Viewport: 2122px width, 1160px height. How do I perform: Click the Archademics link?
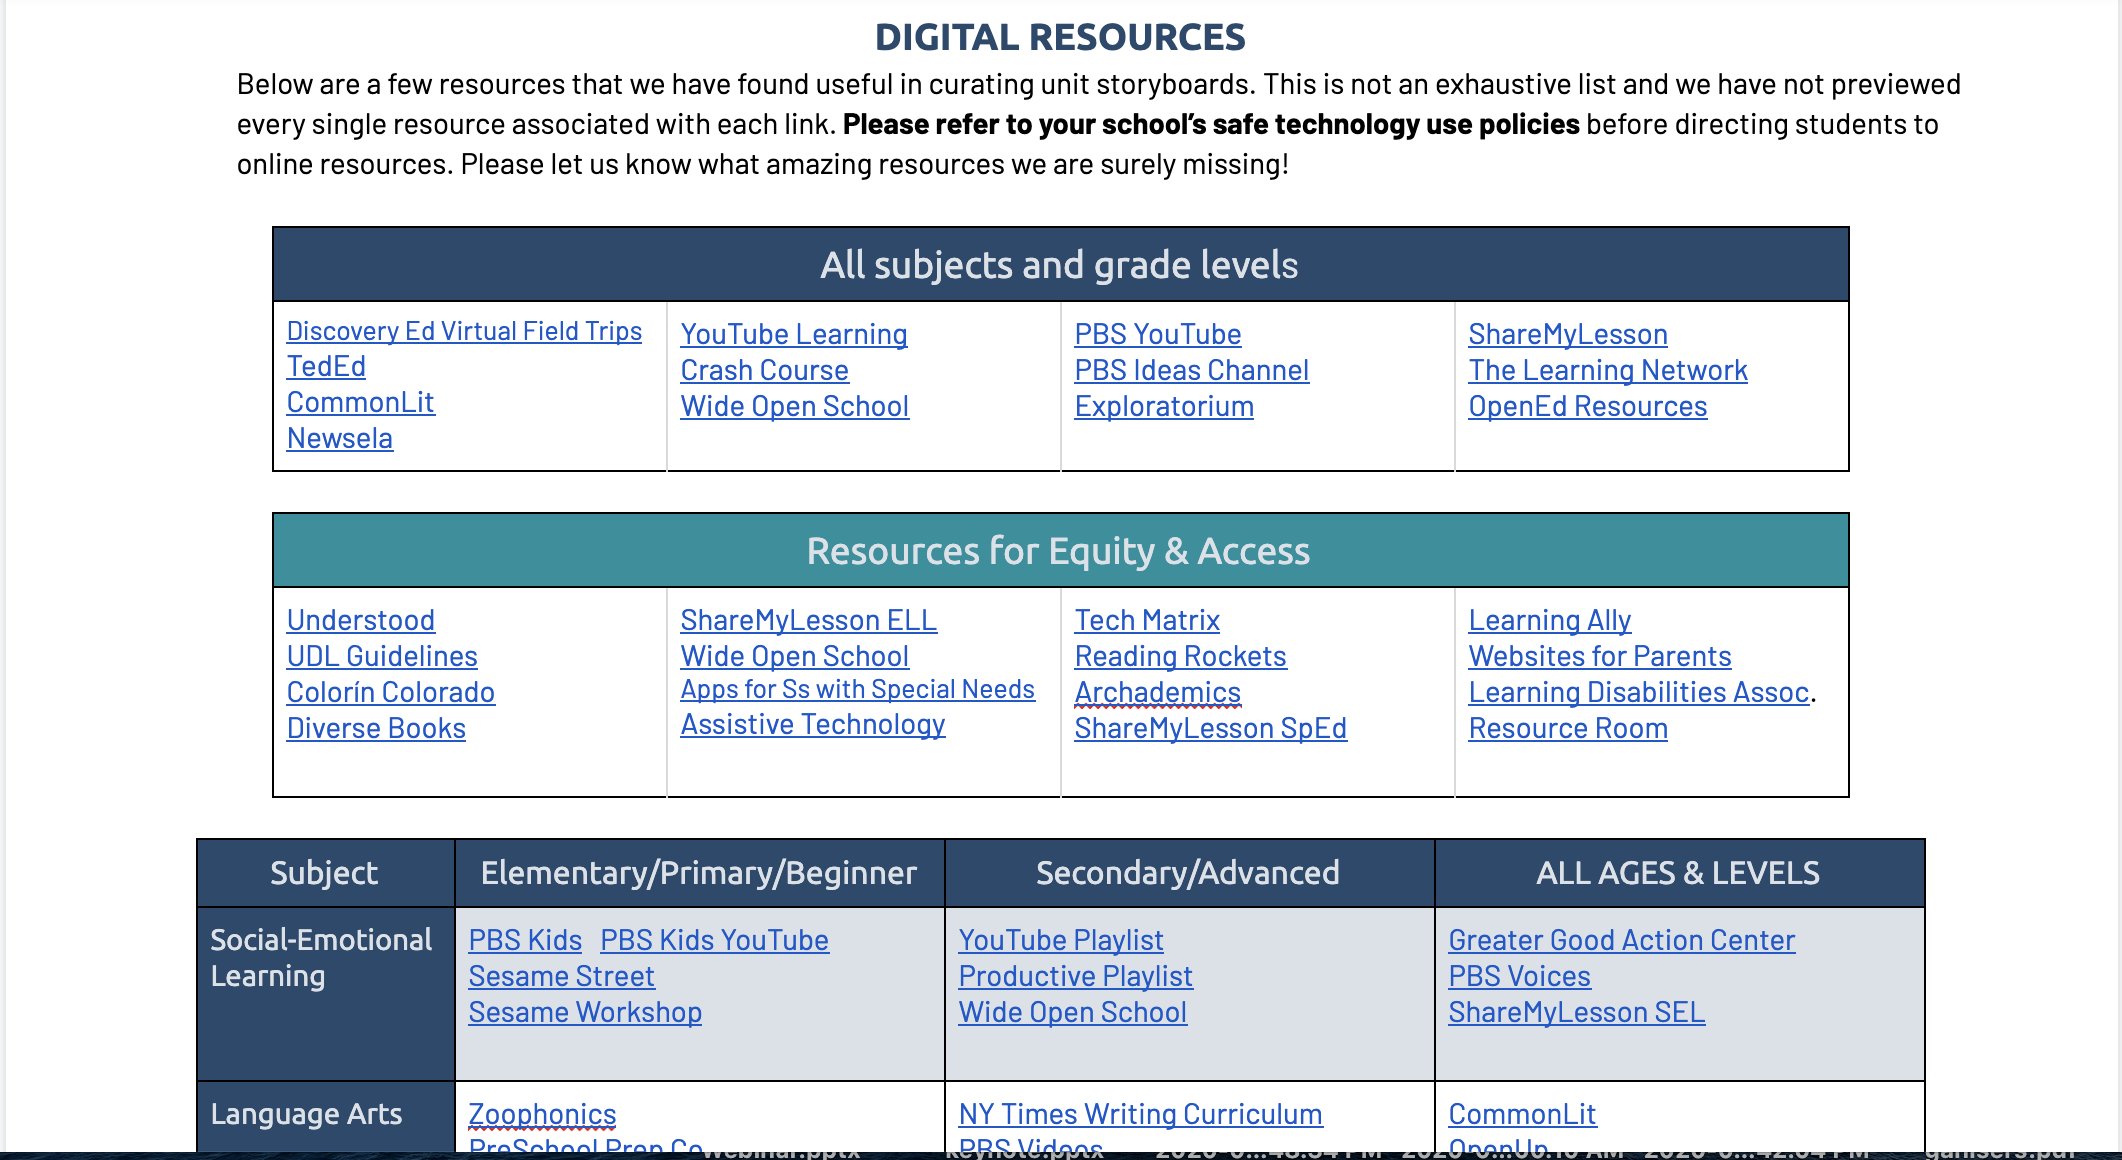pos(1157,692)
